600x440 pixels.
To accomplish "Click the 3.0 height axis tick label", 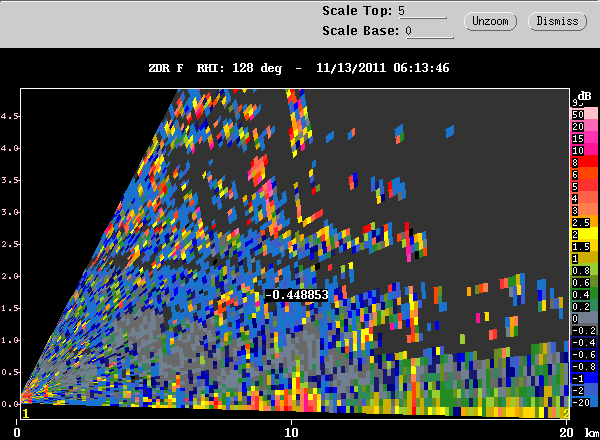I will (9, 212).
